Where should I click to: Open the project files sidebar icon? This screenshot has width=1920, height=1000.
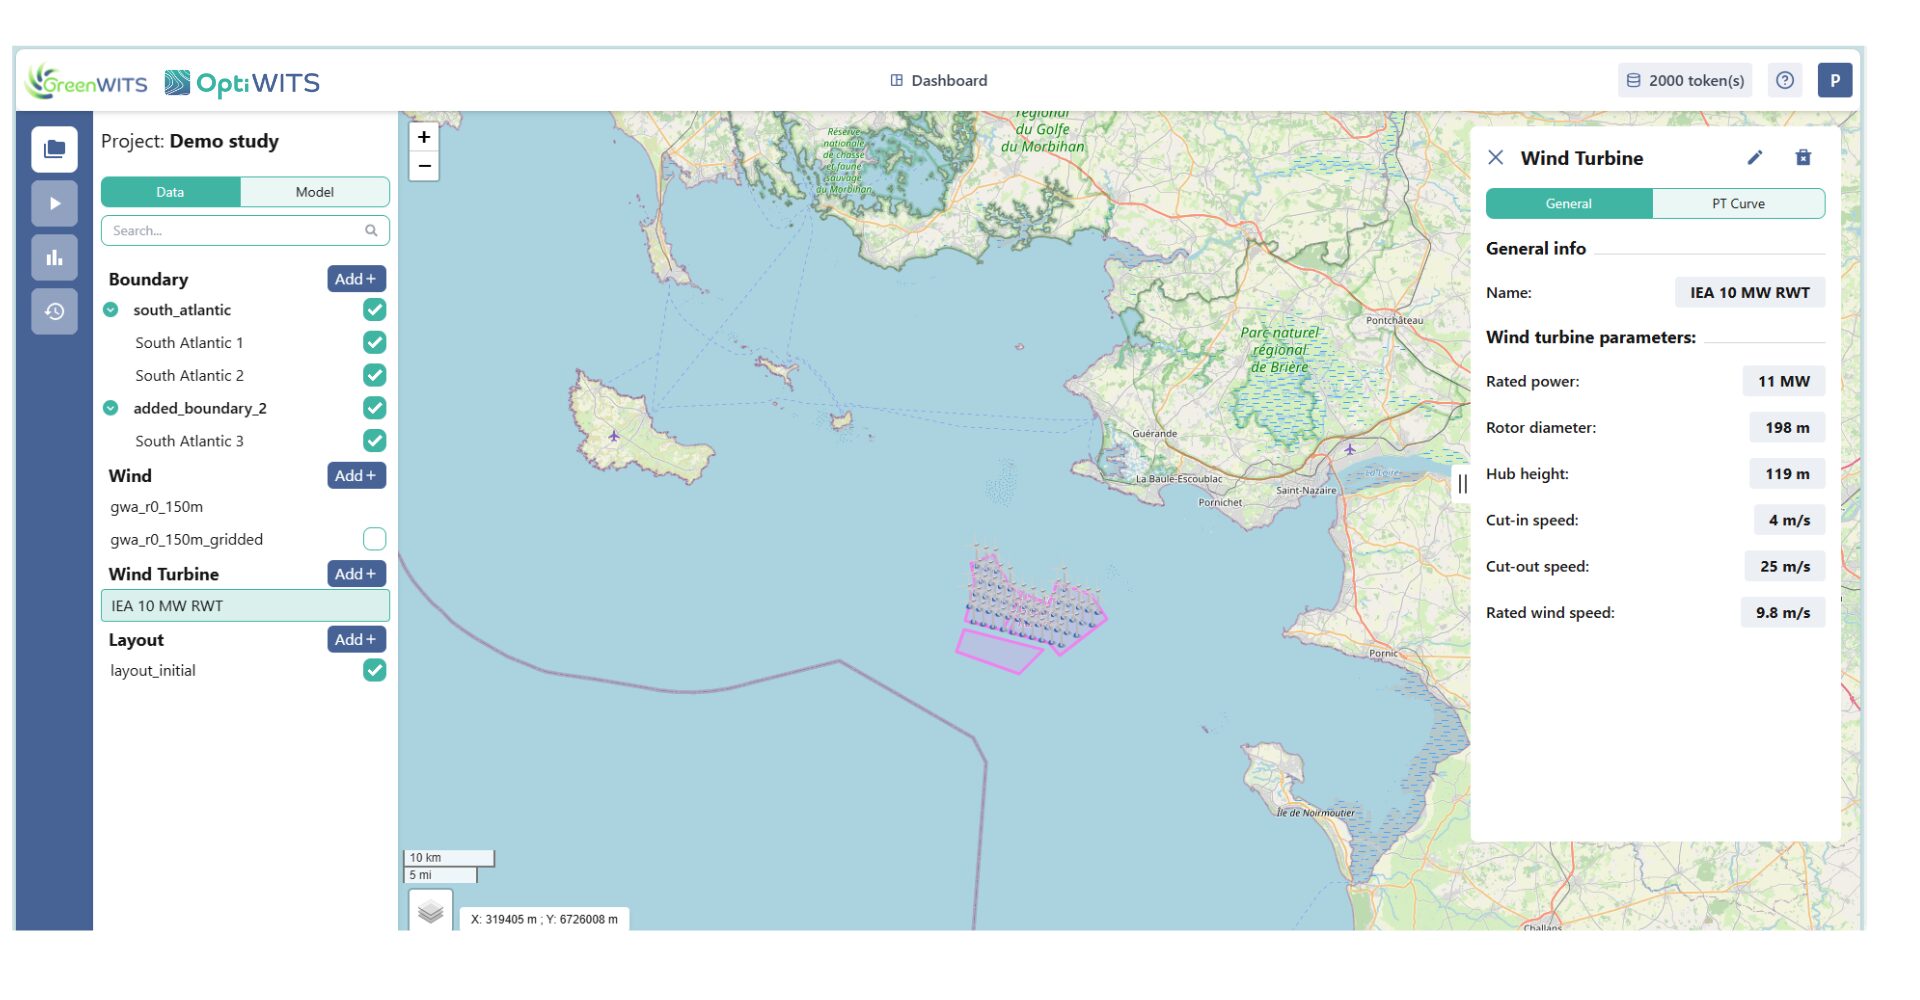pos(54,150)
